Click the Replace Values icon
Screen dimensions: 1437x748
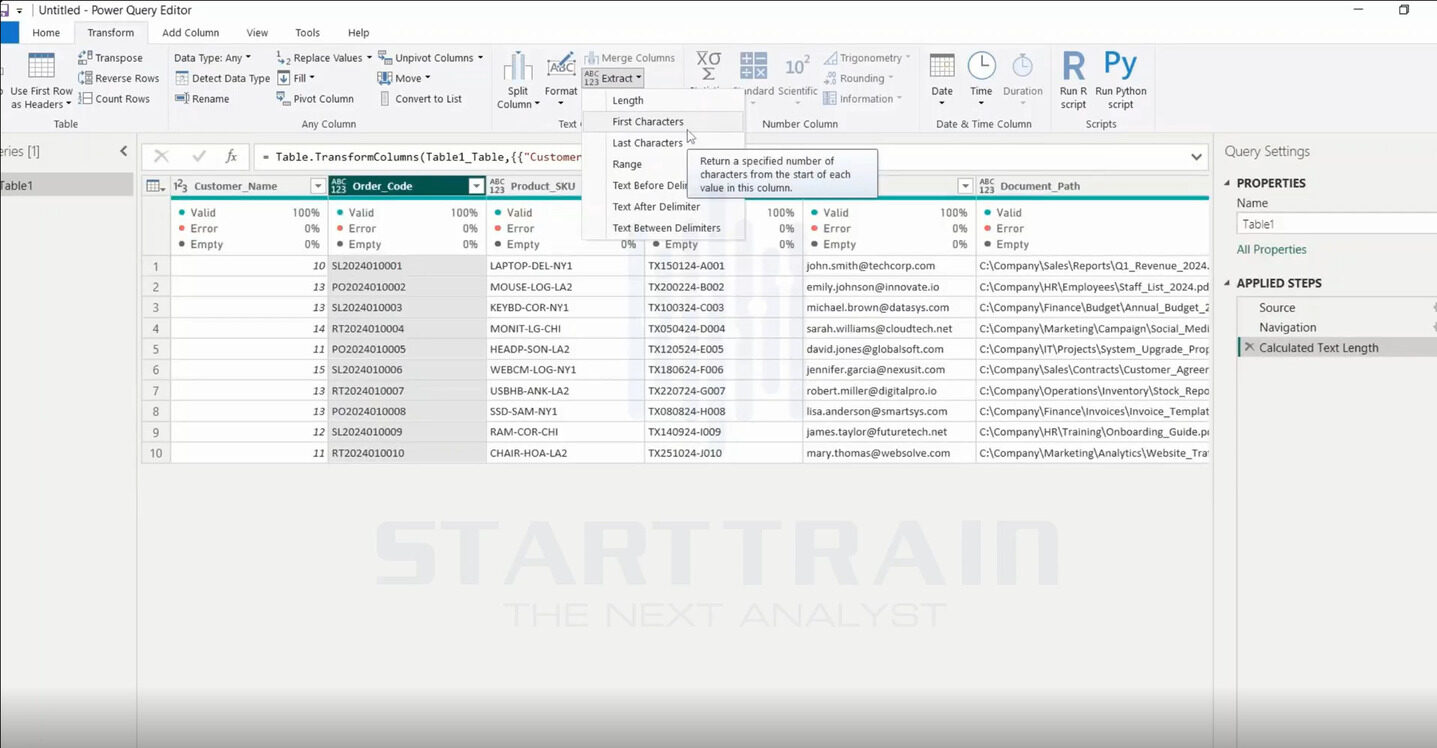(283, 58)
